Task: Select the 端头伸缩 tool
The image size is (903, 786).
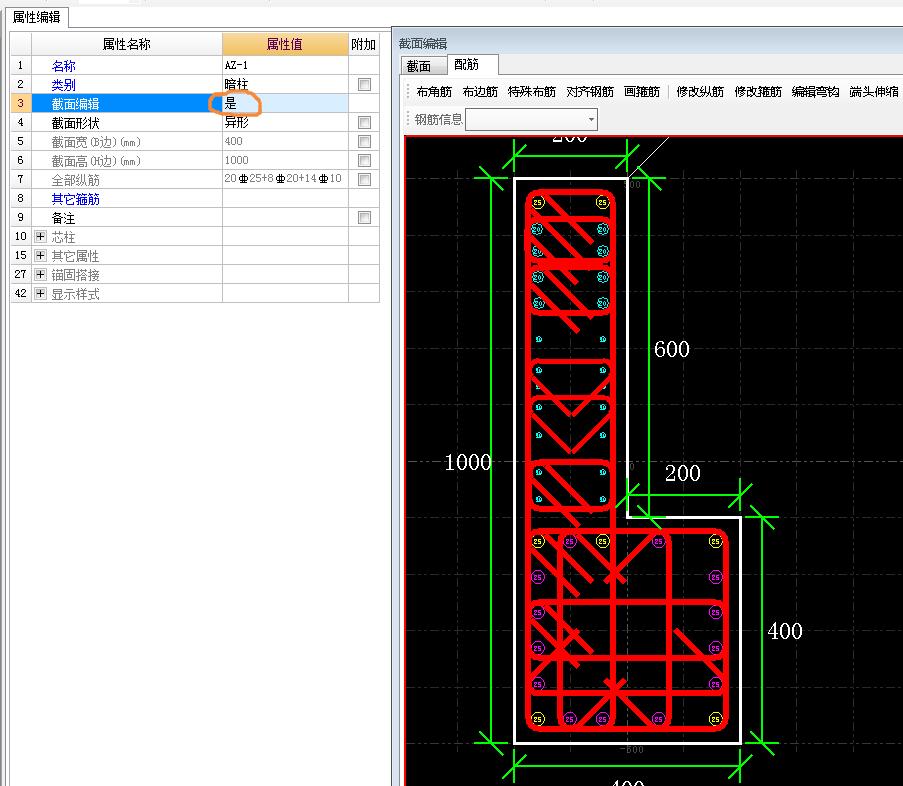Action: coord(874,92)
